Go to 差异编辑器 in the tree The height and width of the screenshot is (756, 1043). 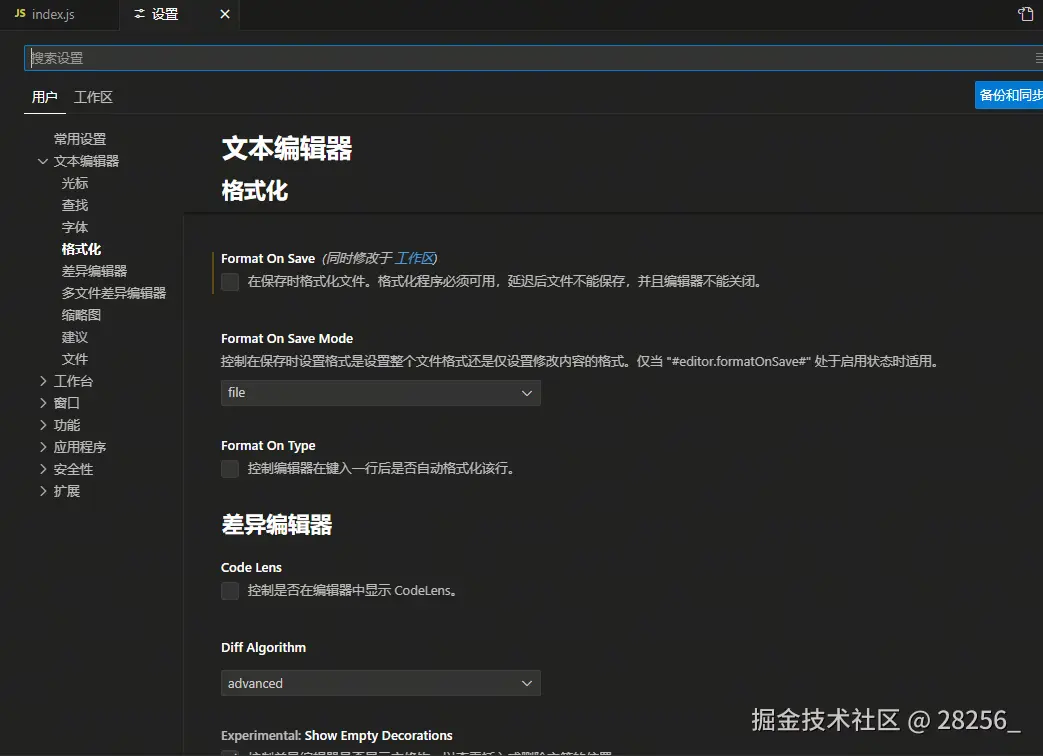[x=94, y=271]
